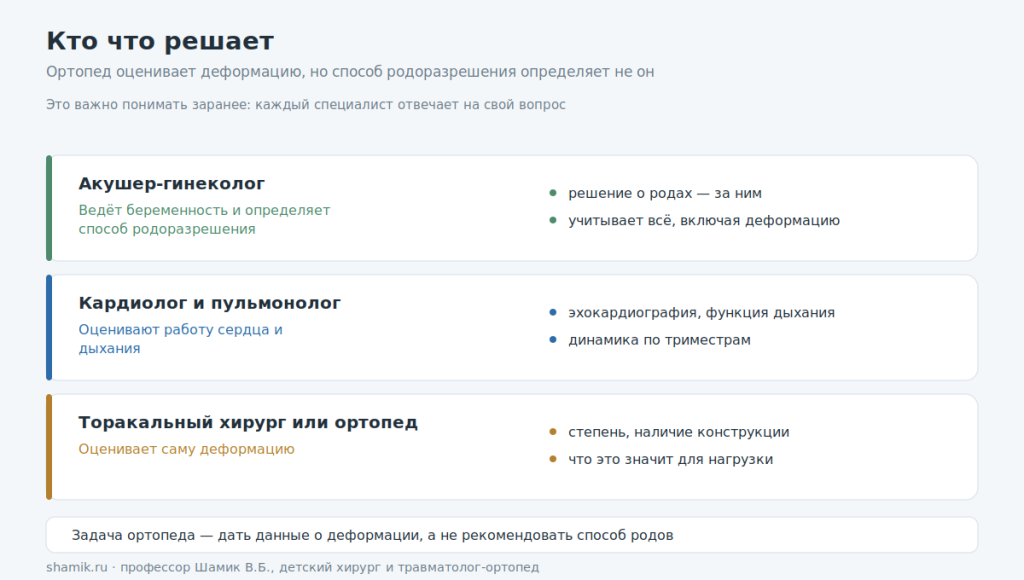Click the text 'Ведёт беременность и определяет способ родоразрешения'
Image resolution: width=1024 pixels, height=580 pixels.
point(204,219)
